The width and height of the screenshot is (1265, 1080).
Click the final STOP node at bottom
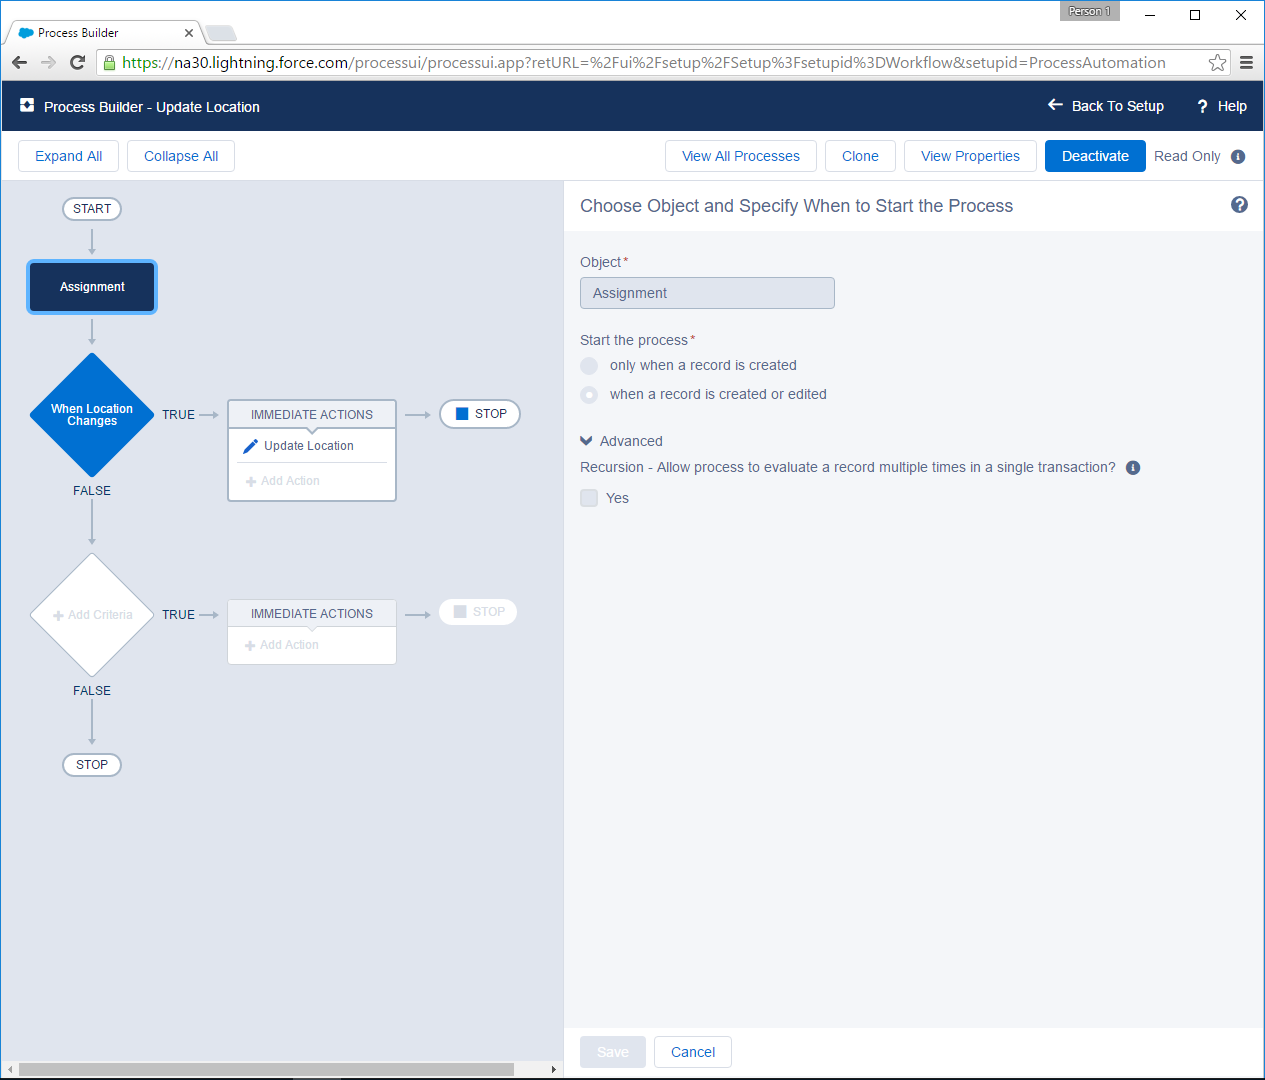click(x=92, y=765)
